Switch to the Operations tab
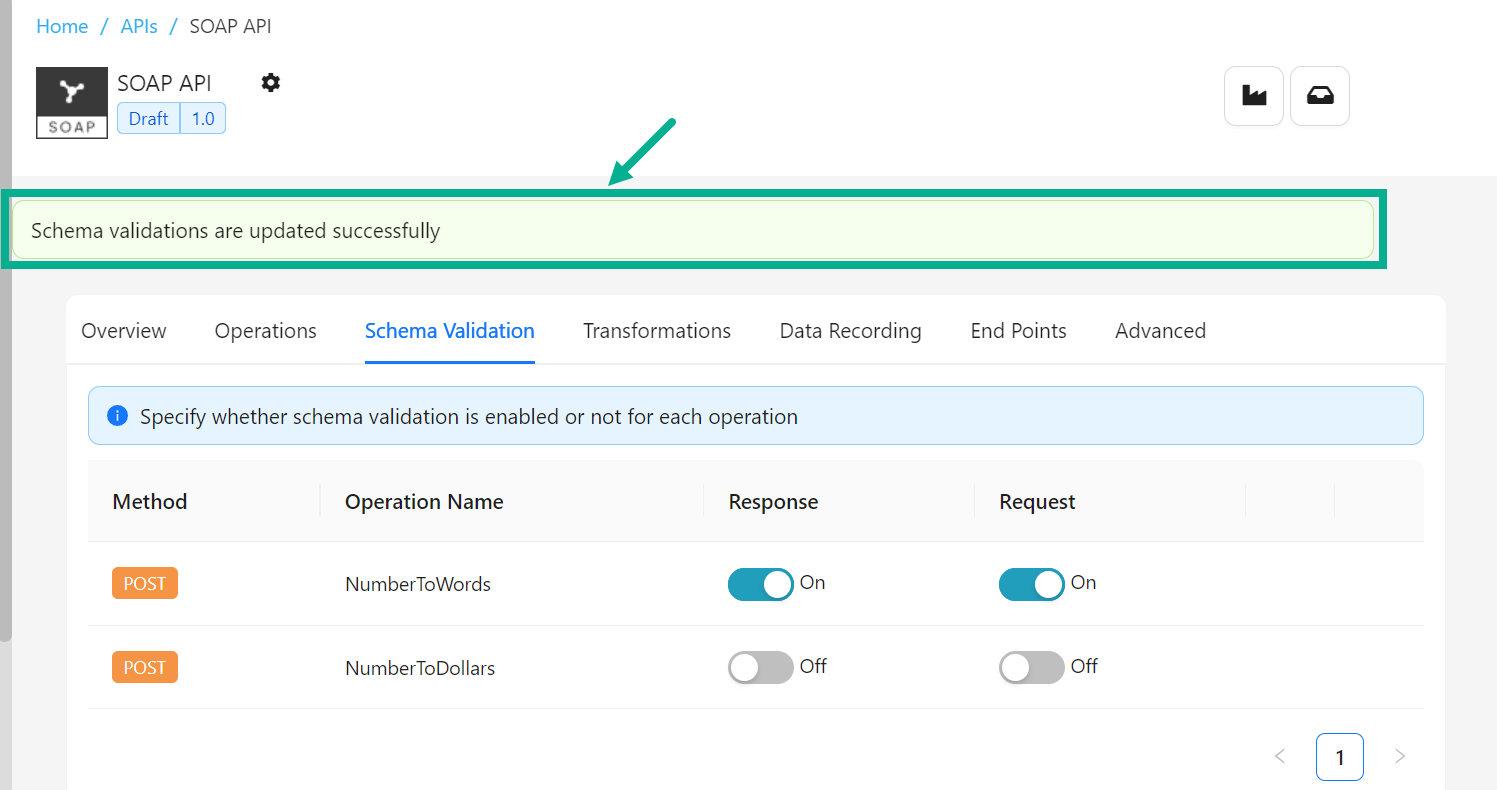The width and height of the screenshot is (1497, 790). tap(265, 331)
